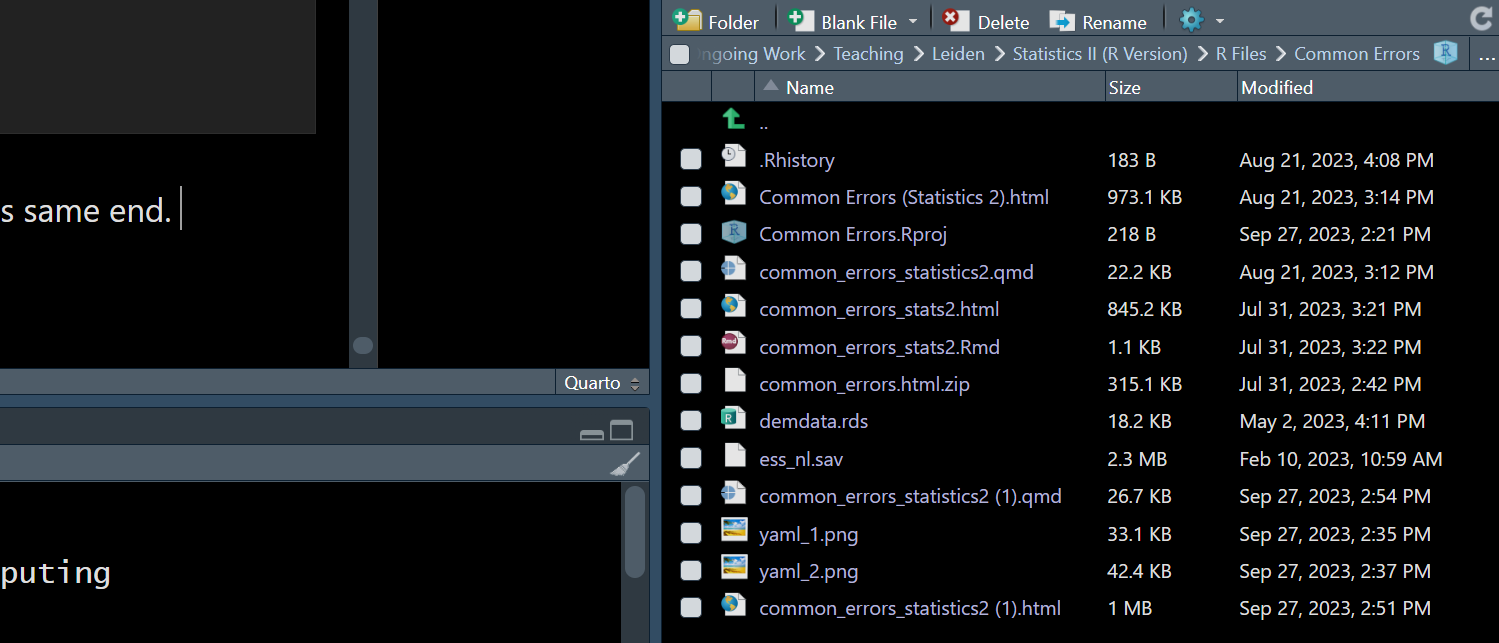The width and height of the screenshot is (1499, 643).
Task: Tick the checkbox for ess_nl.sav
Action: [691, 459]
